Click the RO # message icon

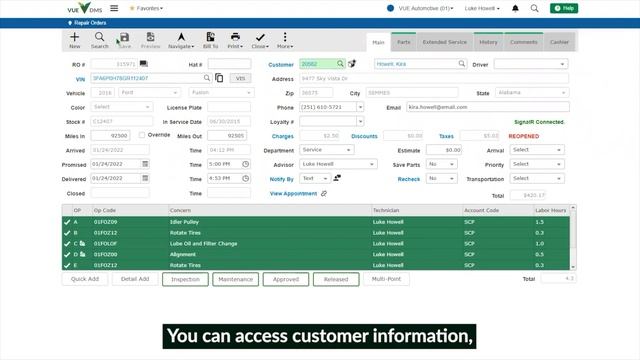click(x=144, y=64)
